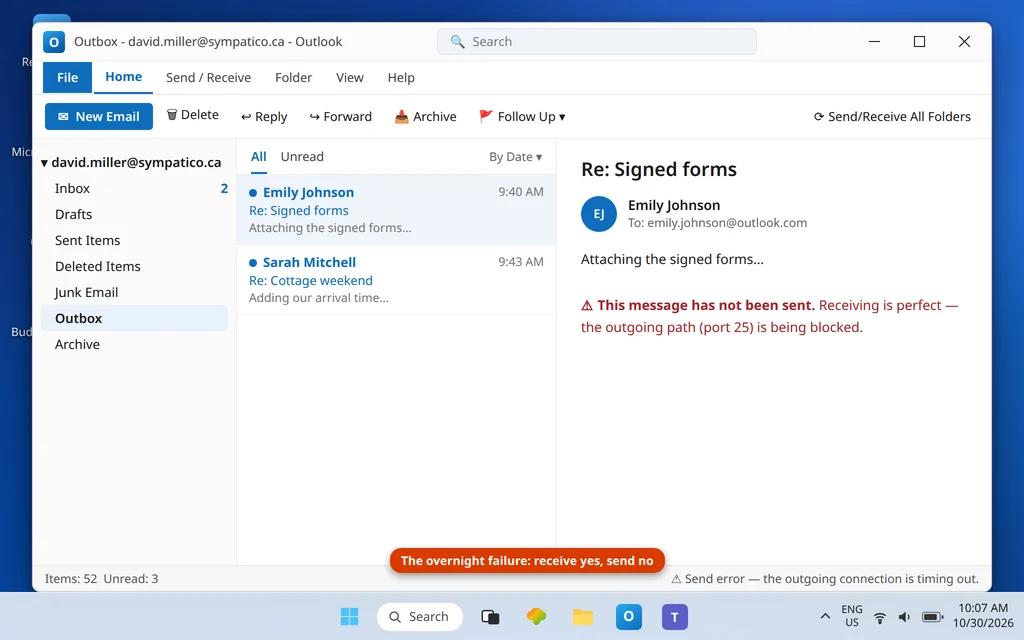The height and width of the screenshot is (640, 1024).
Task: Open Task View on the taskbar
Action: tap(490, 616)
